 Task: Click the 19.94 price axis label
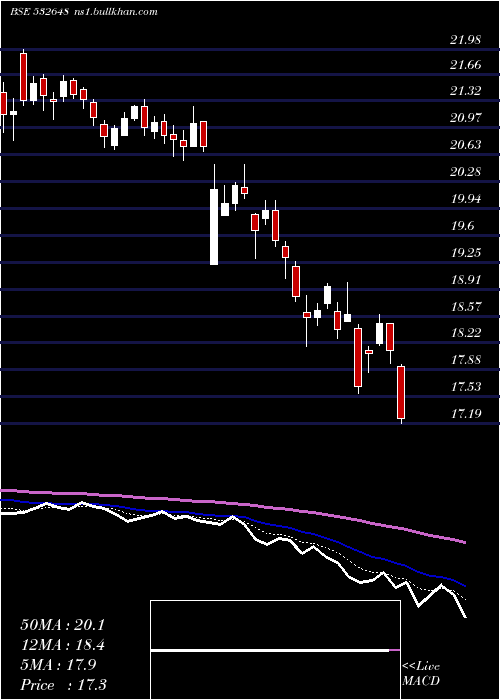[x=466, y=199]
